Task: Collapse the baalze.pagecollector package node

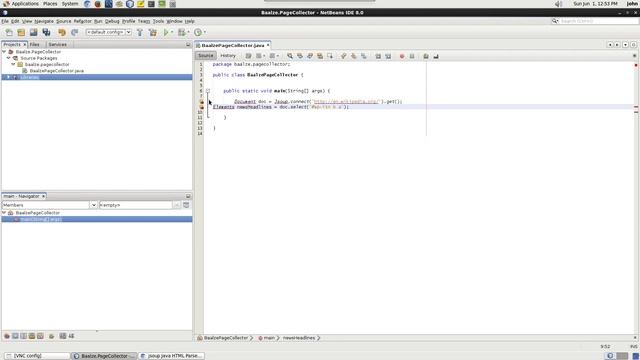Action: 13,64
